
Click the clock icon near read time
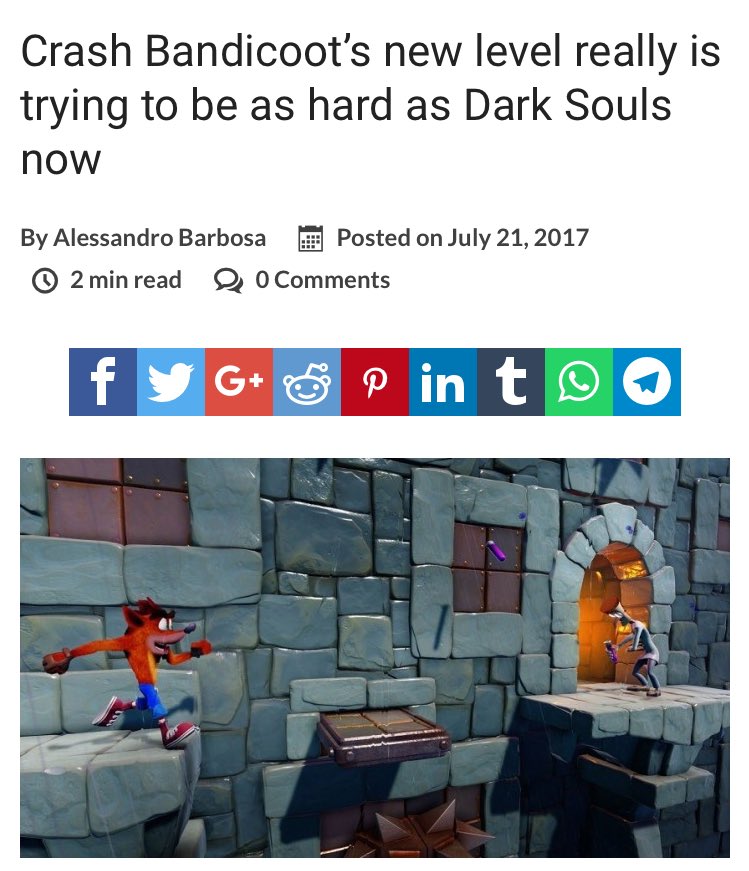click(45, 281)
